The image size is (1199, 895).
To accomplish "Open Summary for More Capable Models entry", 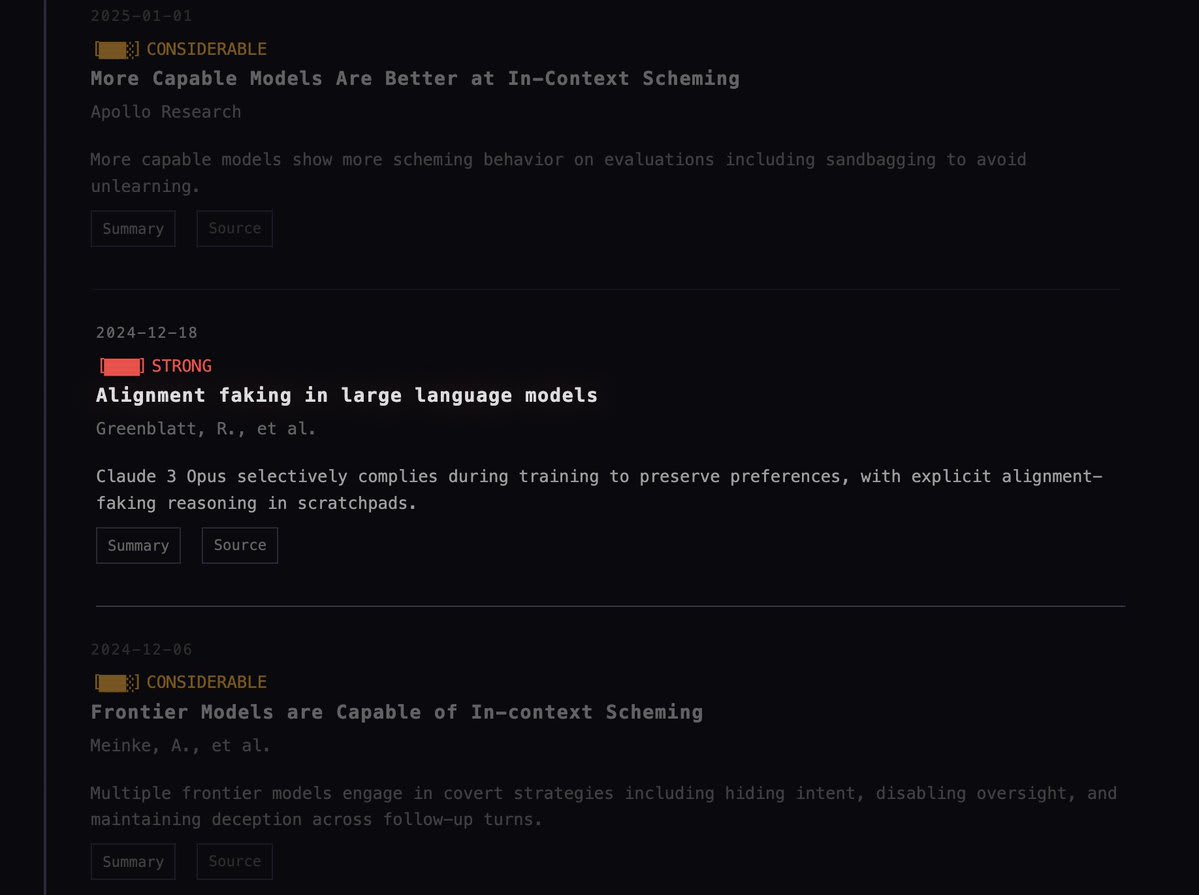I will [x=133, y=229].
